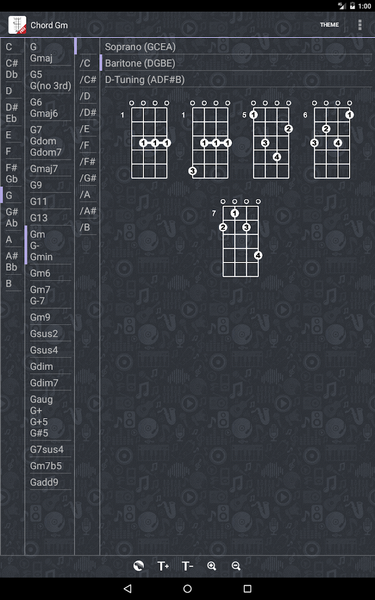Image resolution: width=375 pixels, height=600 pixels.
Task: Pick the /B bass note
Action: (x=88, y=228)
